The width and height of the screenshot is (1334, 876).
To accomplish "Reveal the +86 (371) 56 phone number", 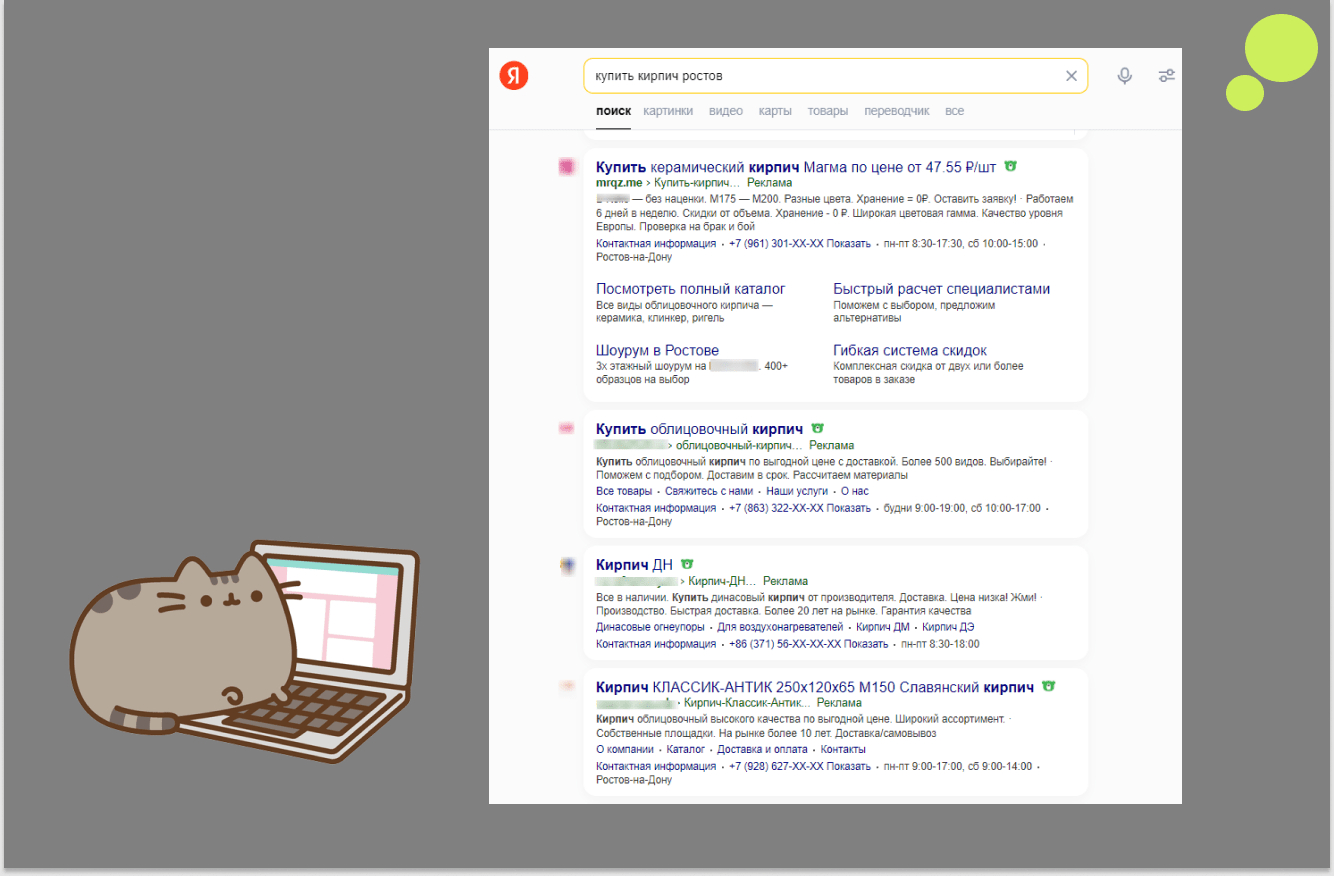I will click(809, 644).
